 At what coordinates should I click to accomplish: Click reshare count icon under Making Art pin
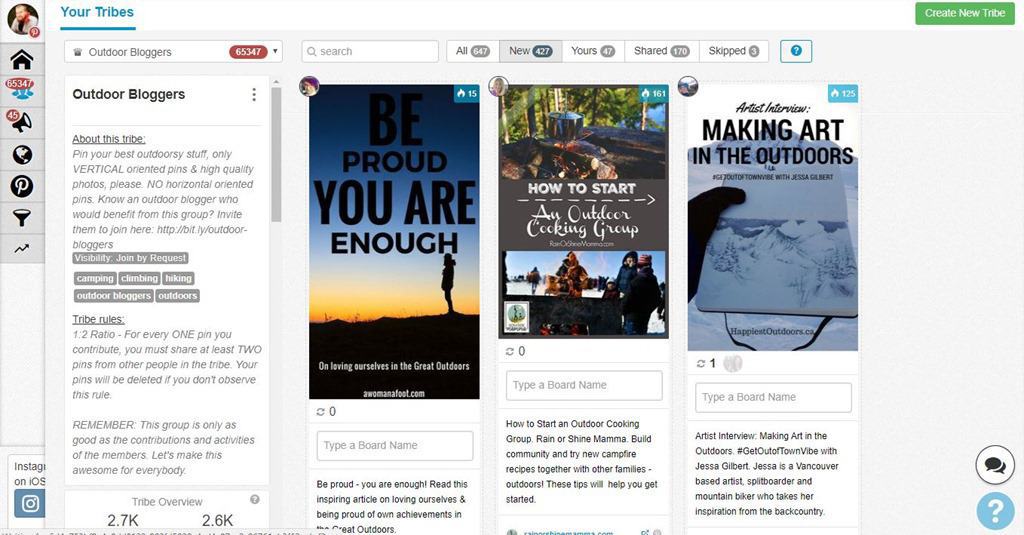pos(700,363)
